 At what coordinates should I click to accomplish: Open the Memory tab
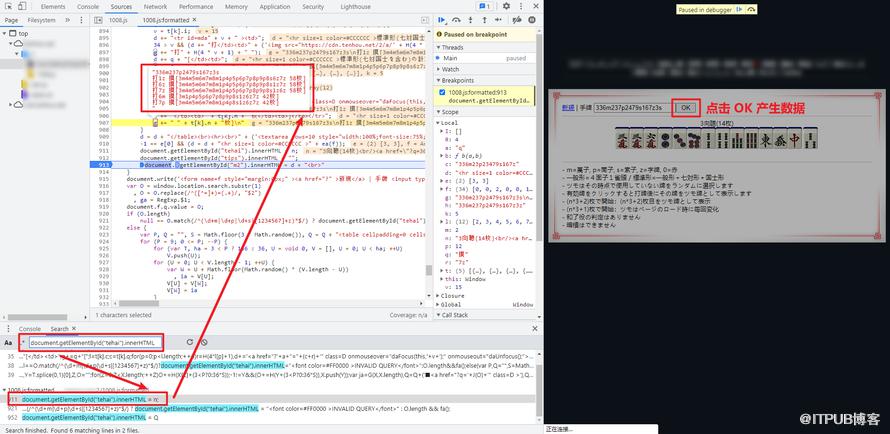pos(236,7)
